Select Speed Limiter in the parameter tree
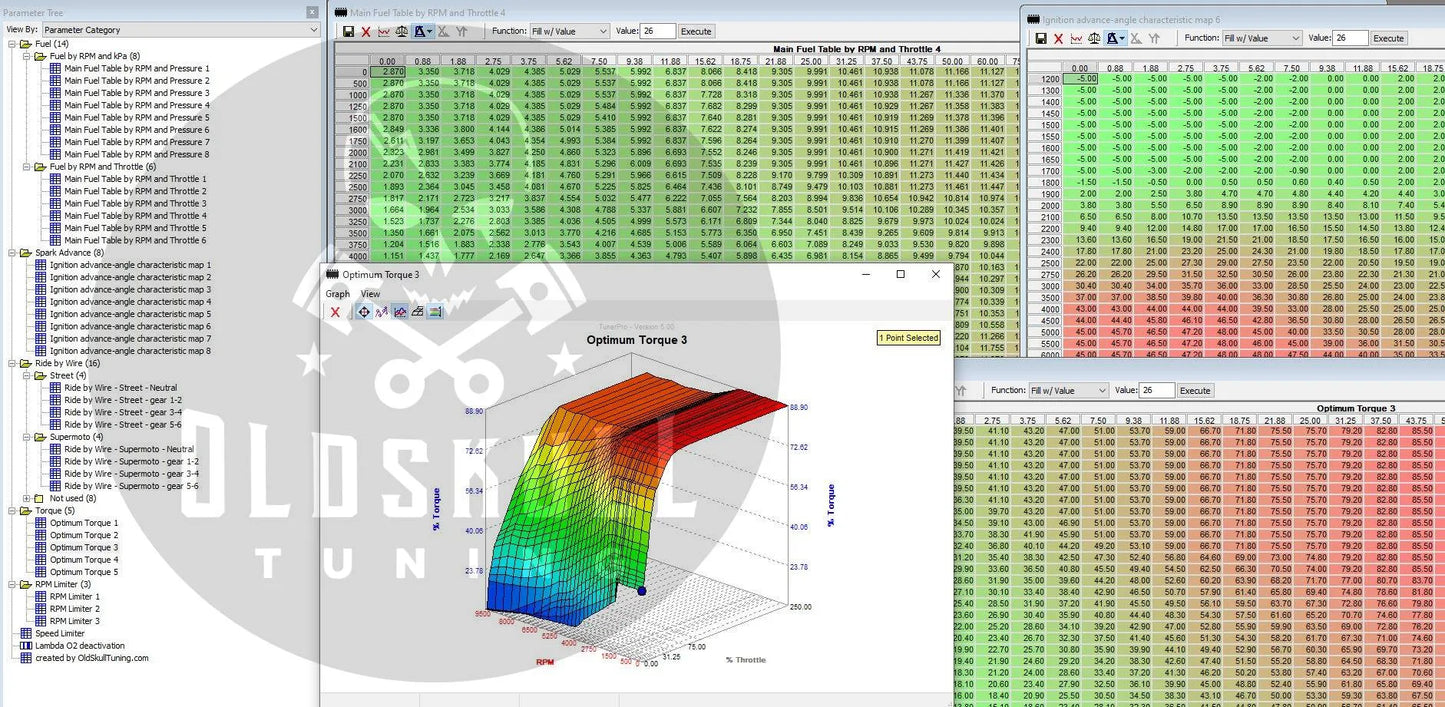This screenshot has width=1445, height=707. [x=59, y=633]
